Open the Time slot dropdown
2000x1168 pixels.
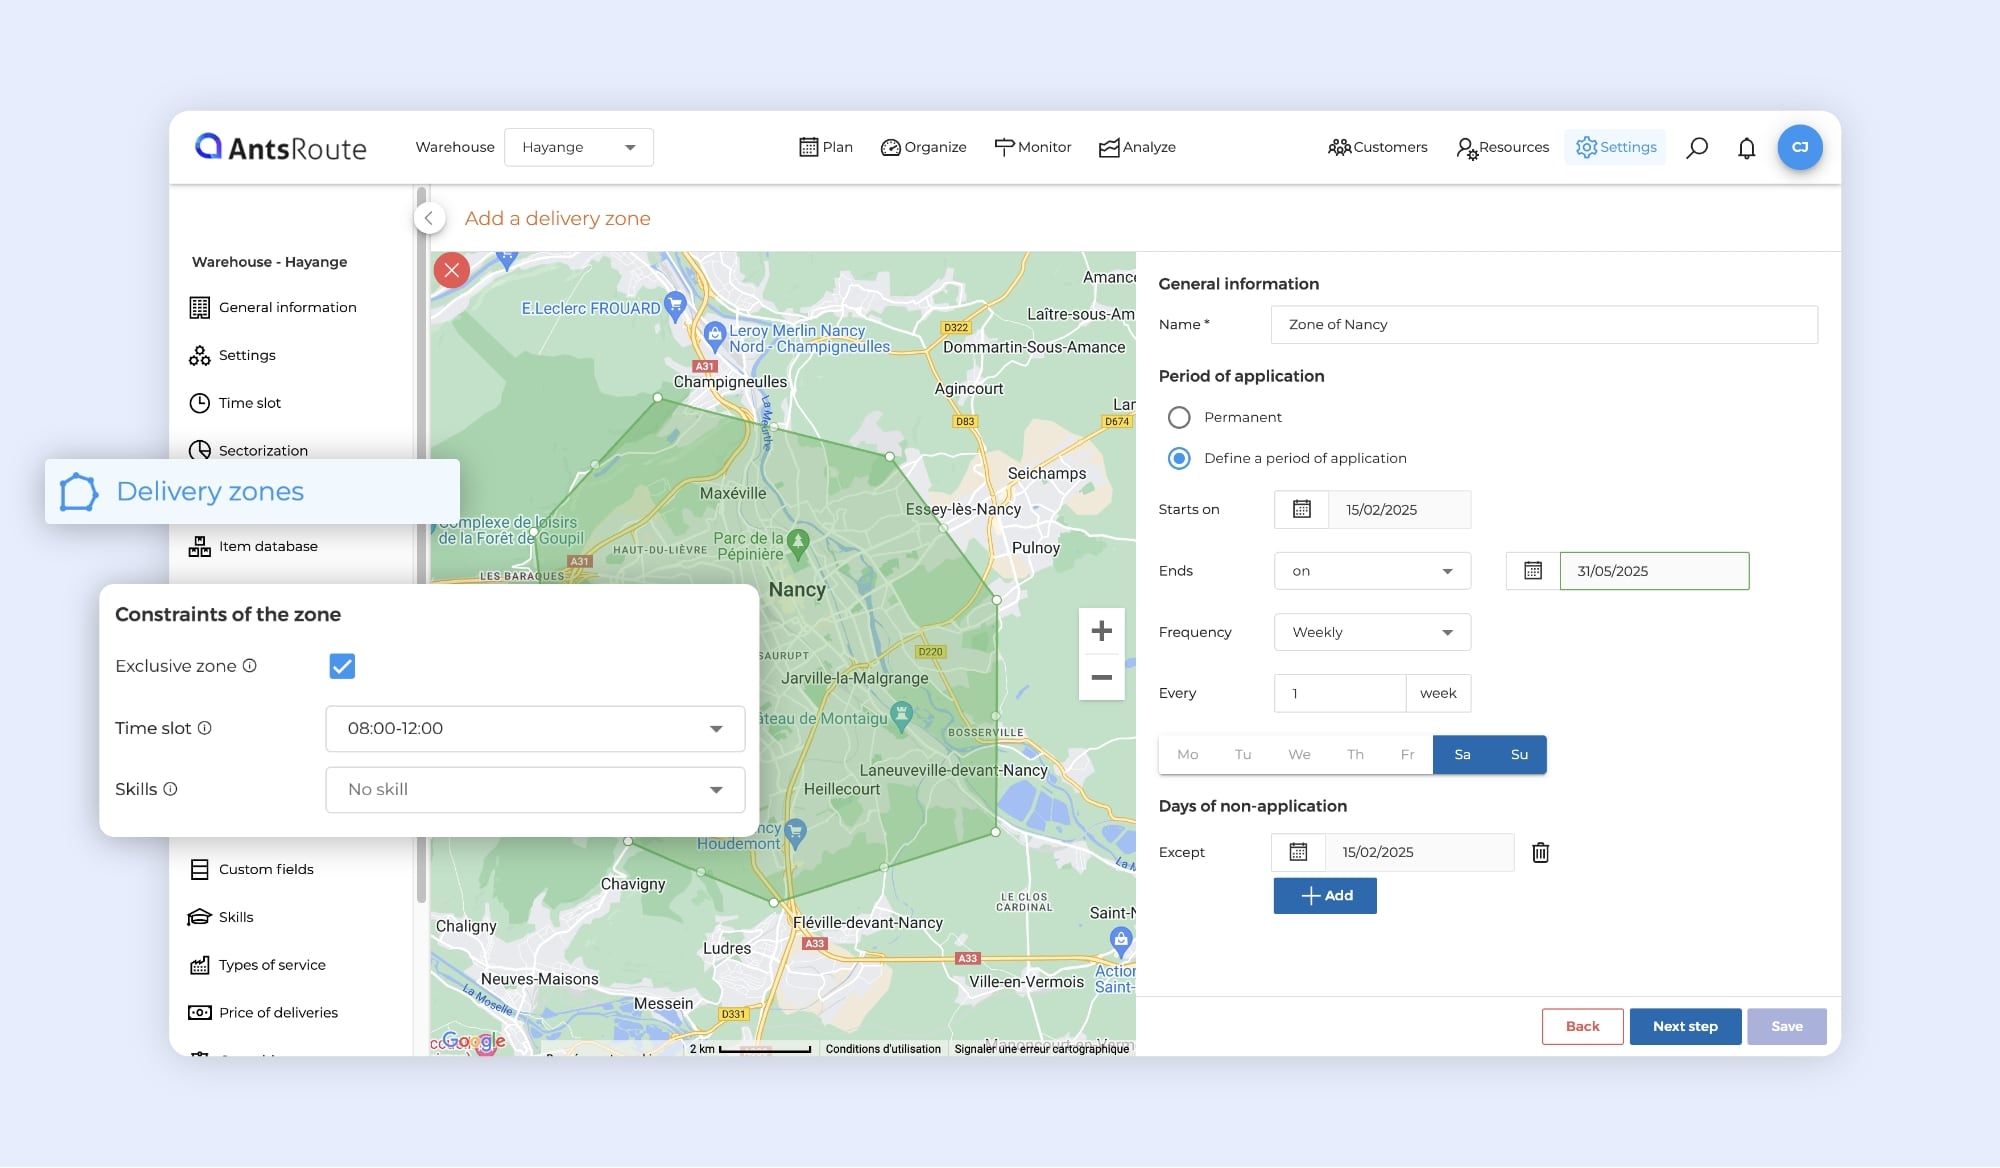pos(535,728)
